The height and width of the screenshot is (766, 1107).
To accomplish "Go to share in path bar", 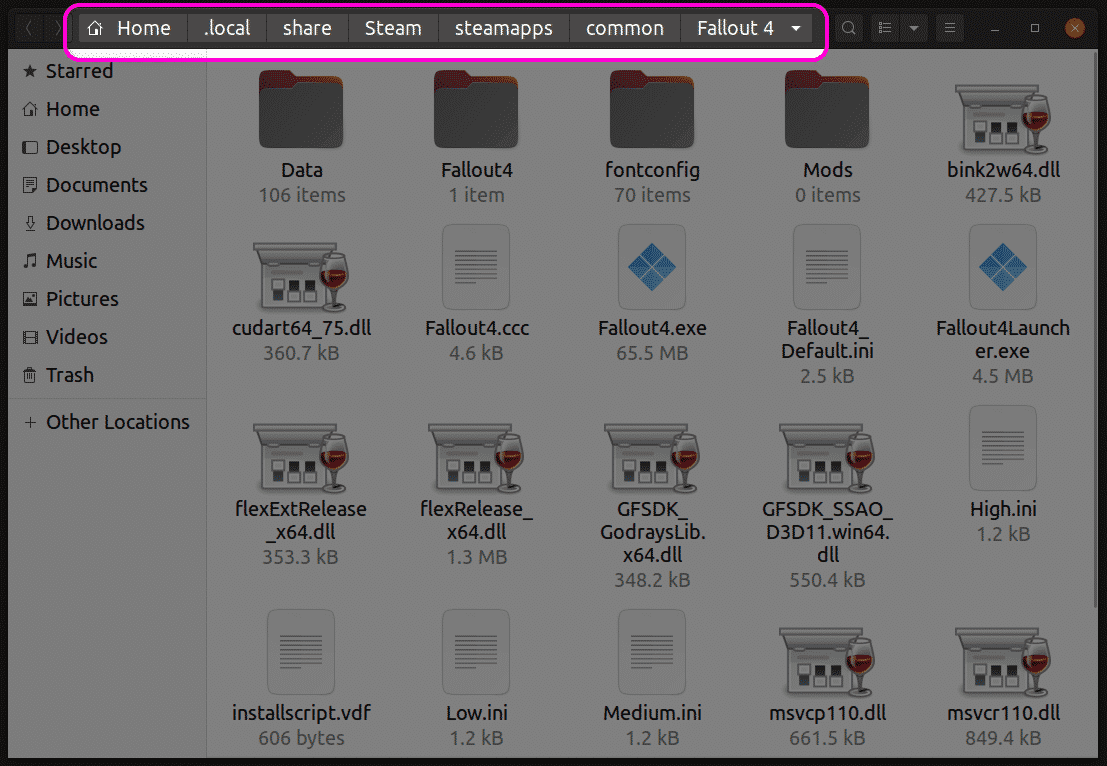I will tap(307, 28).
